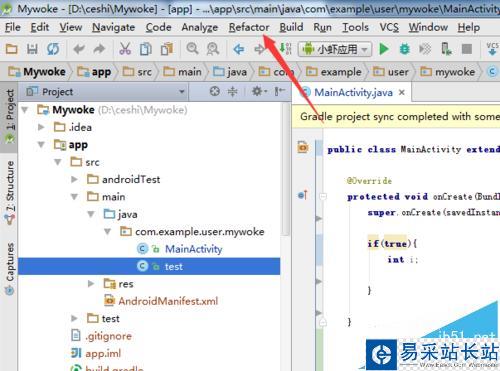Click the Attach debugger to process icon
The height and width of the screenshot is (371, 500).
[446, 49]
